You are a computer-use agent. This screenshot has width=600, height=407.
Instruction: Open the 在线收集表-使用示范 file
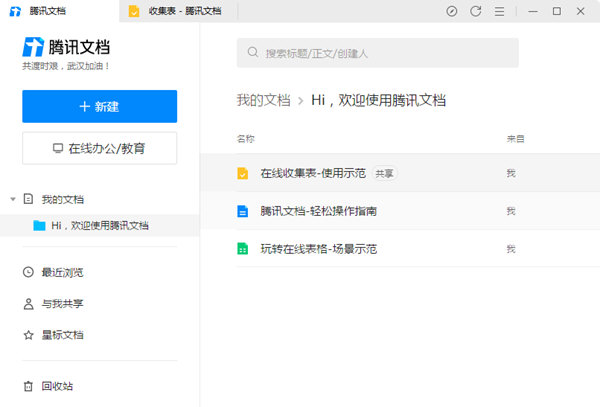312,174
